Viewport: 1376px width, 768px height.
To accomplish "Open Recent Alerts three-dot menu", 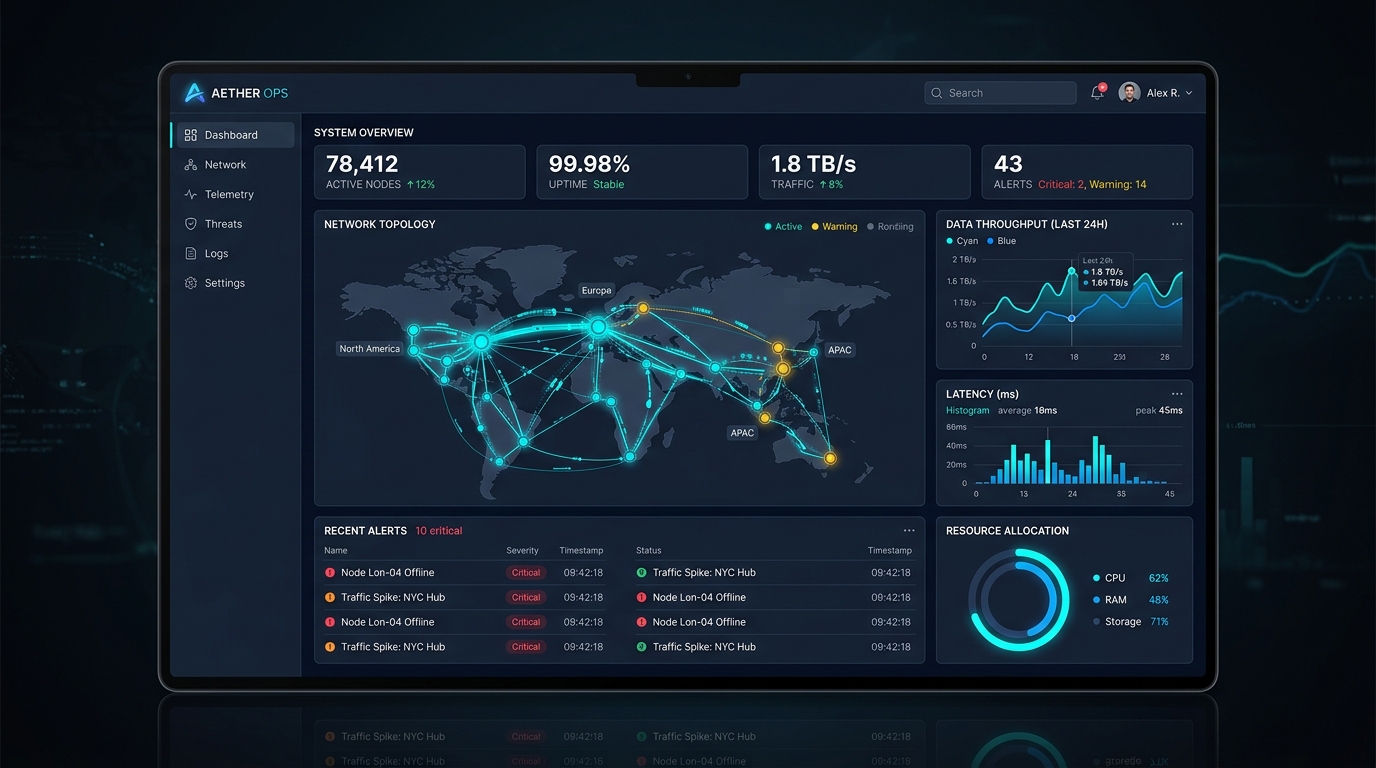I will [x=909, y=531].
